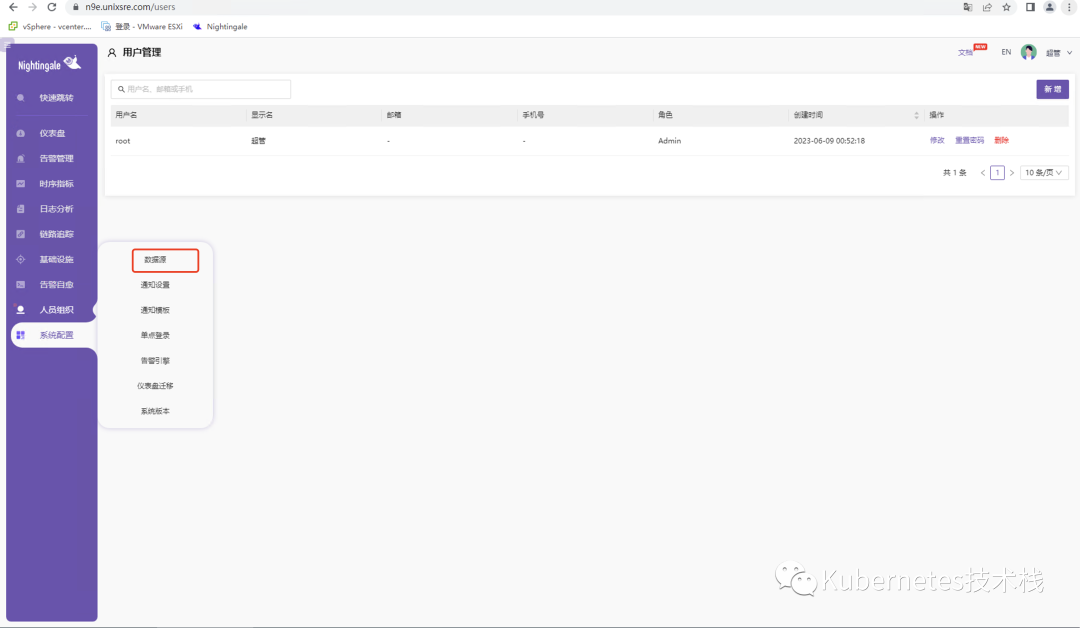The height and width of the screenshot is (628, 1080).
Task: Click the share page icon
Action: (x=987, y=7)
